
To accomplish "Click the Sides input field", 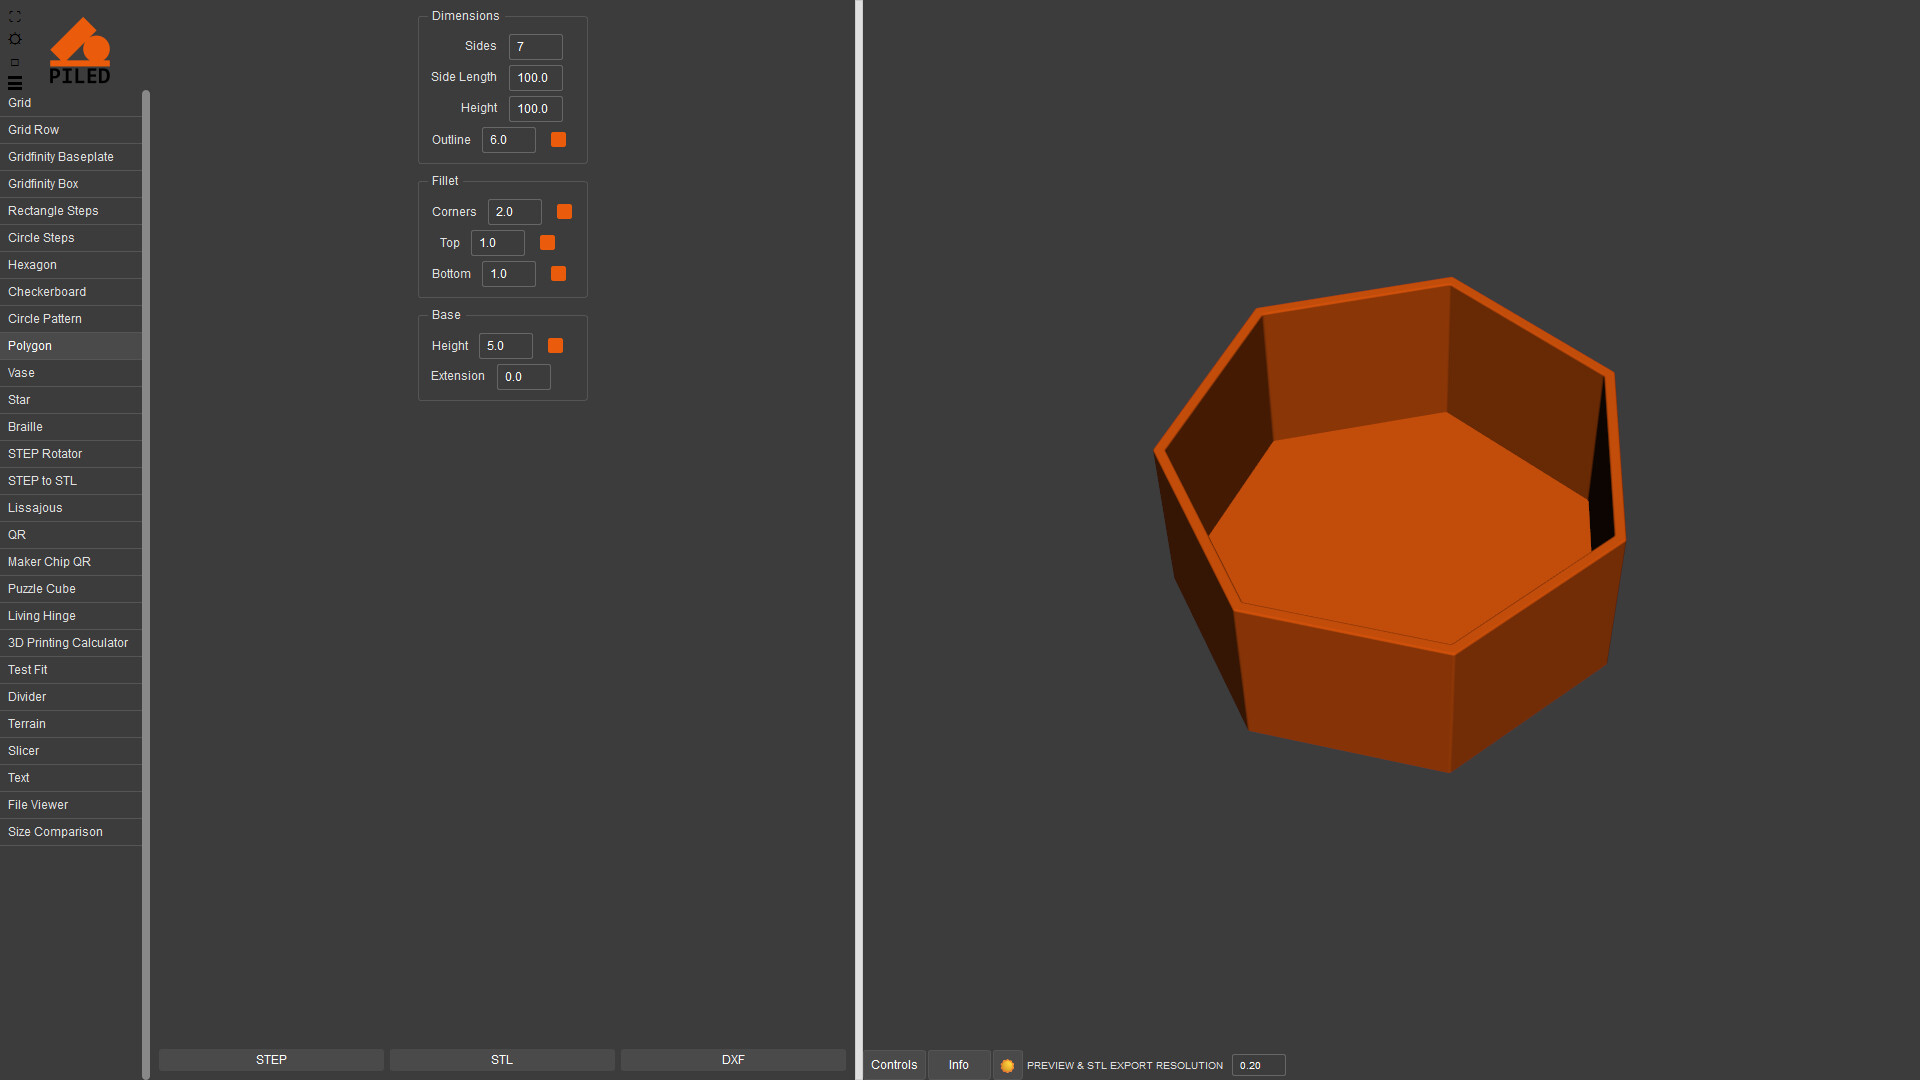I will (535, 47).
